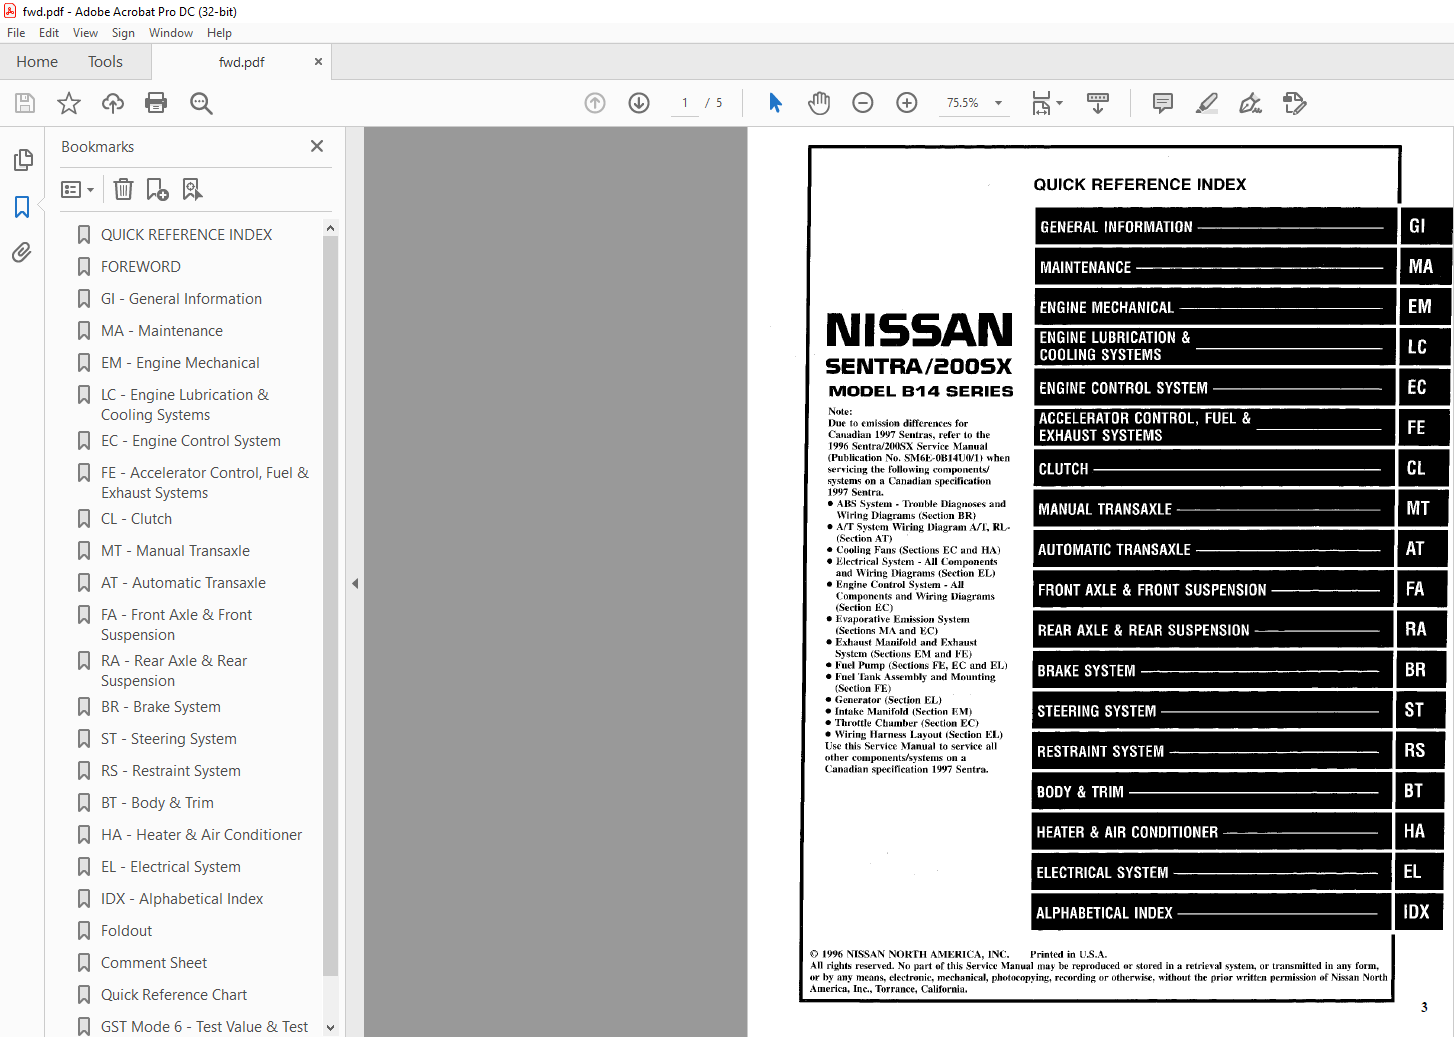
Task: Collapse the navigation pane arrow
Action: coord(355,583)
